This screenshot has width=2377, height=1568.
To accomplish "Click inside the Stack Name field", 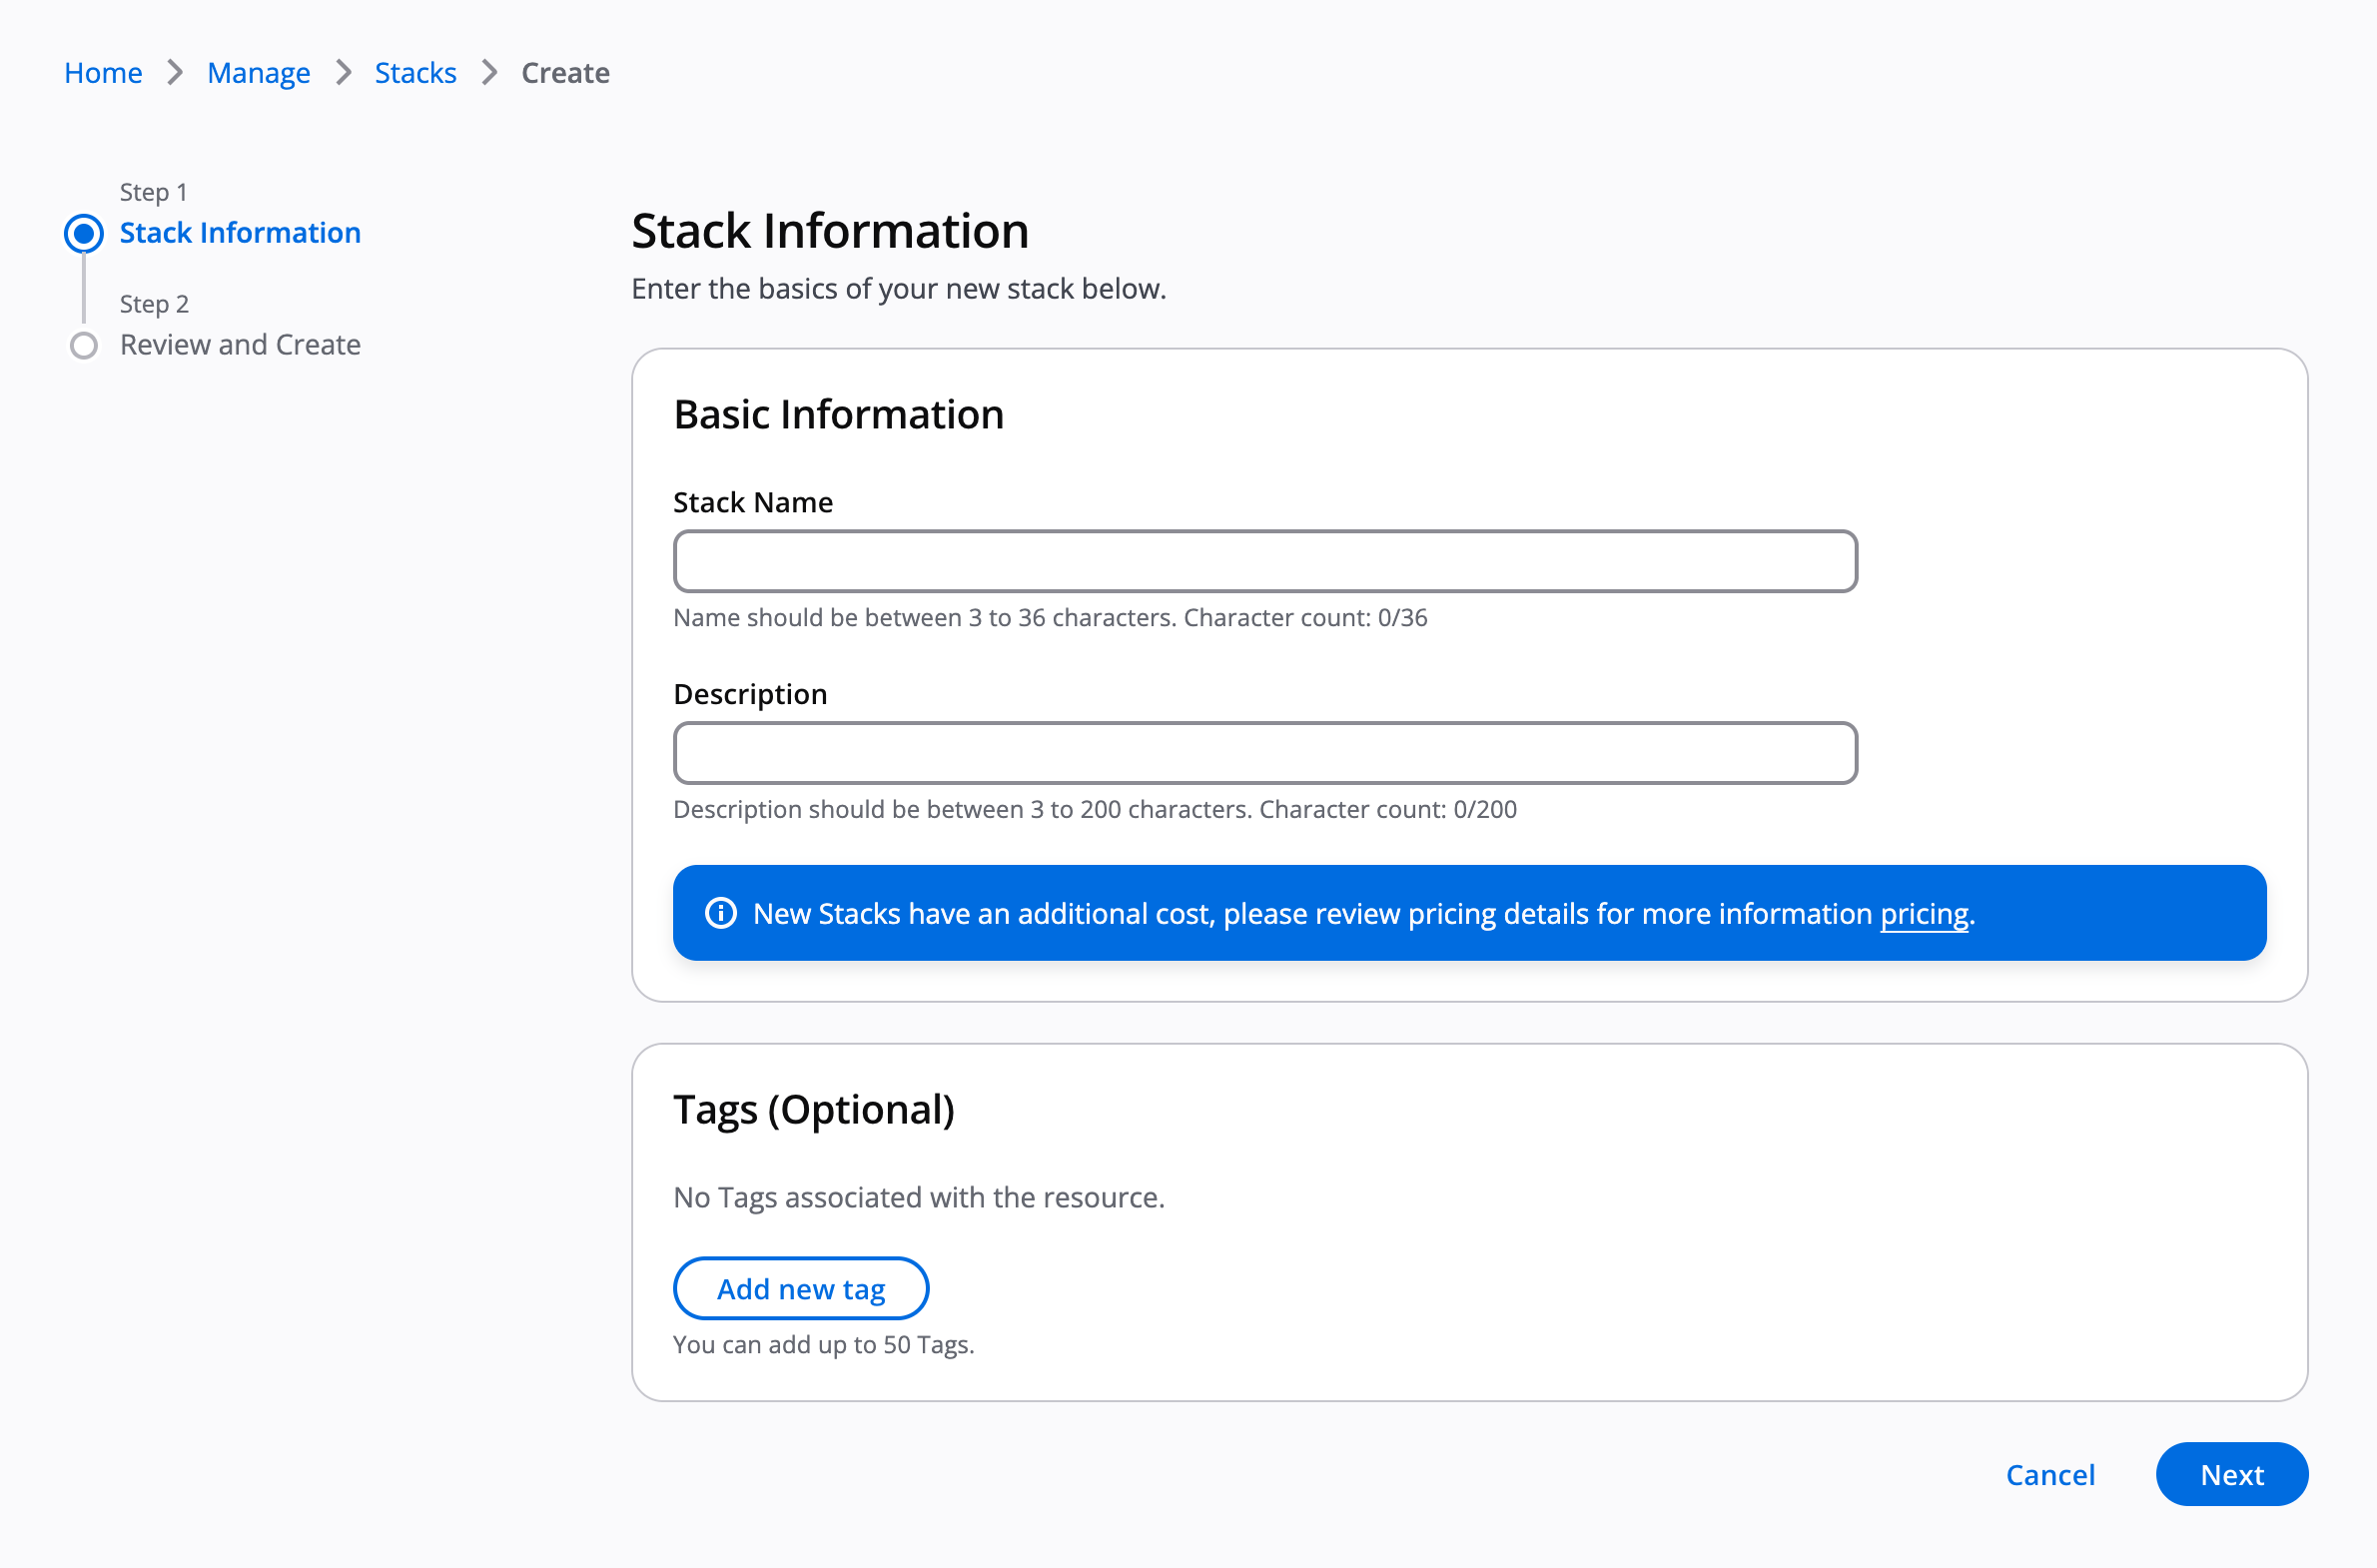I will [1265, 561].
